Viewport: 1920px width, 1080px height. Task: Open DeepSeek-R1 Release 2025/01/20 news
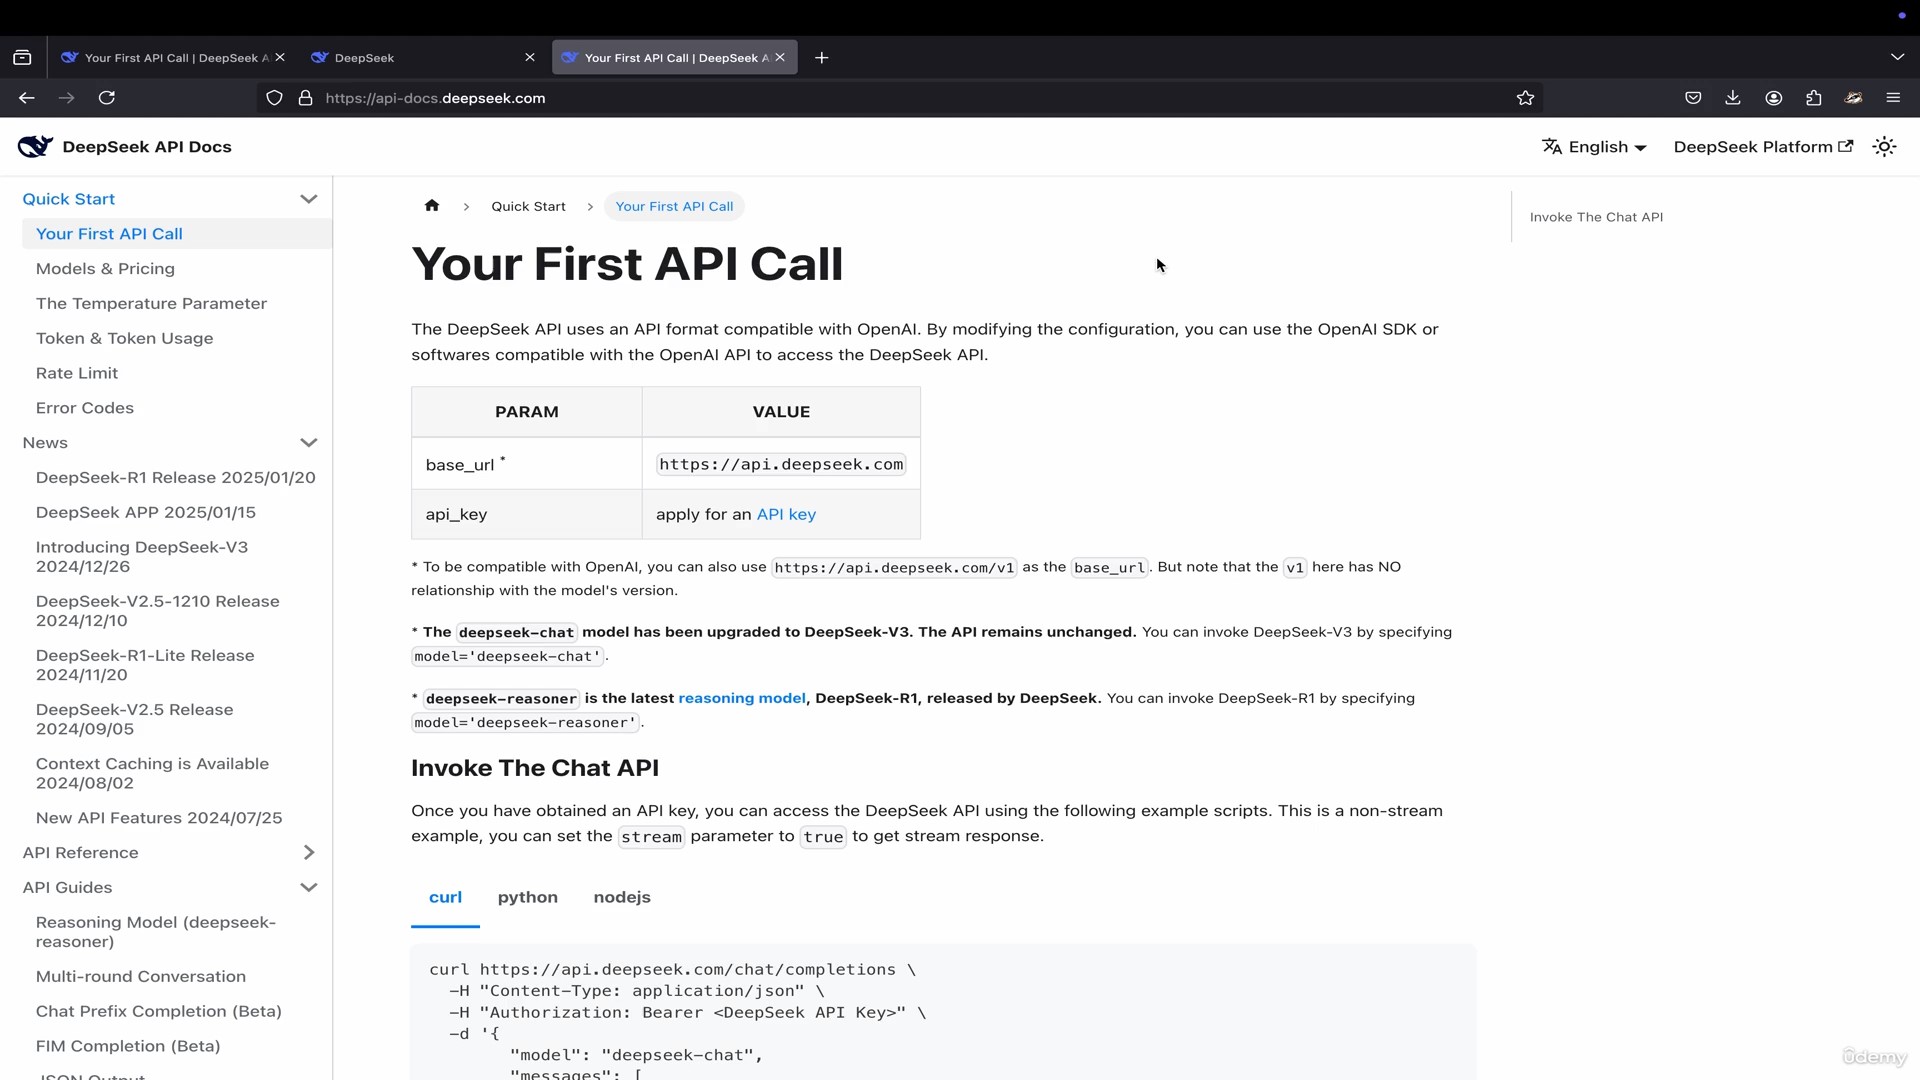coord(176,478)
